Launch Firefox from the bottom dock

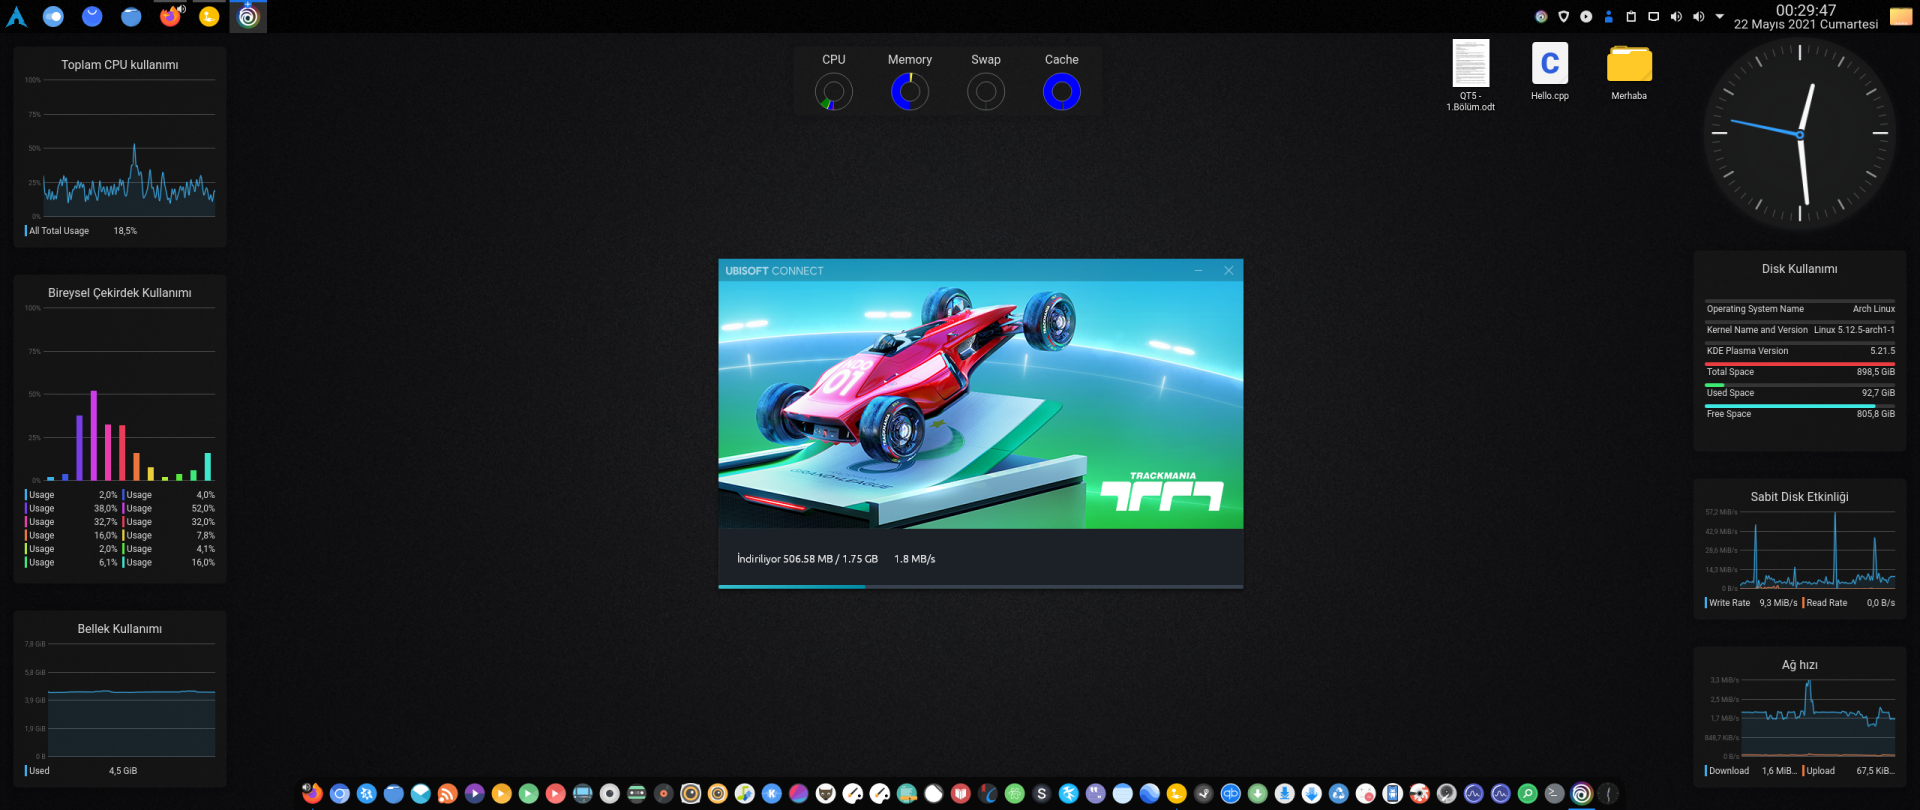coord(313,794)
